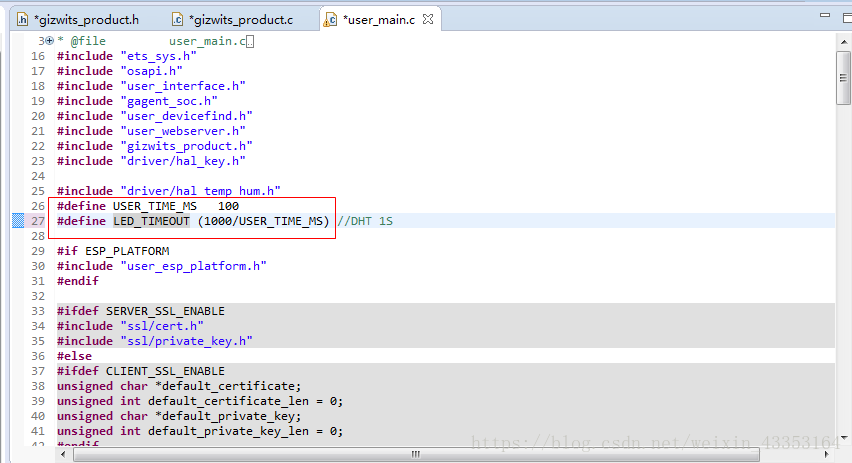Click the //DHT 1S comment
This screenshot has width=852, height=463.
point(365,221)
